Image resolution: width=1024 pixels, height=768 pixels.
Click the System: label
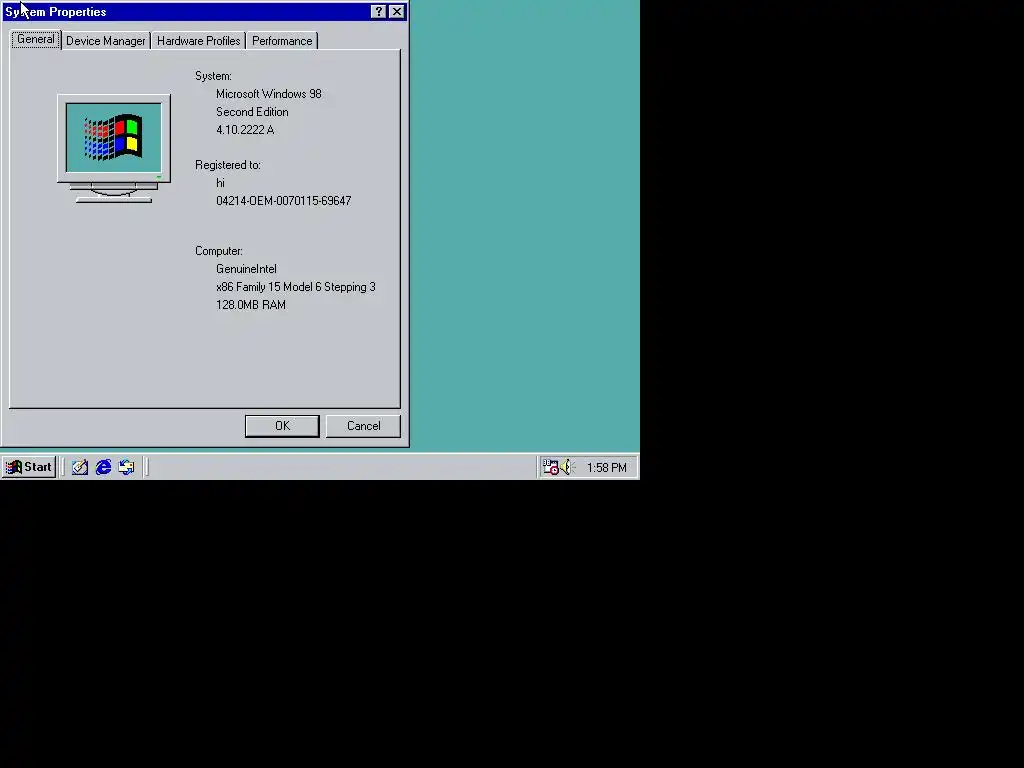213,76
